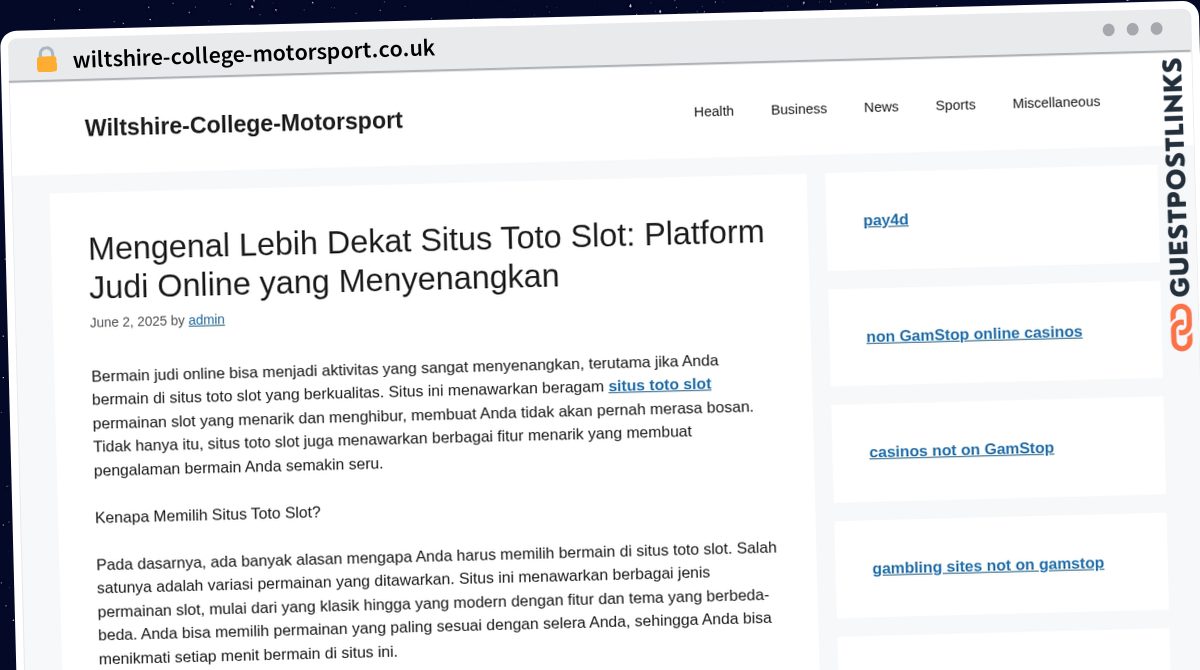Click the article headline about Situs Toto Slot

pyautogui.click(x=426, y=259)
